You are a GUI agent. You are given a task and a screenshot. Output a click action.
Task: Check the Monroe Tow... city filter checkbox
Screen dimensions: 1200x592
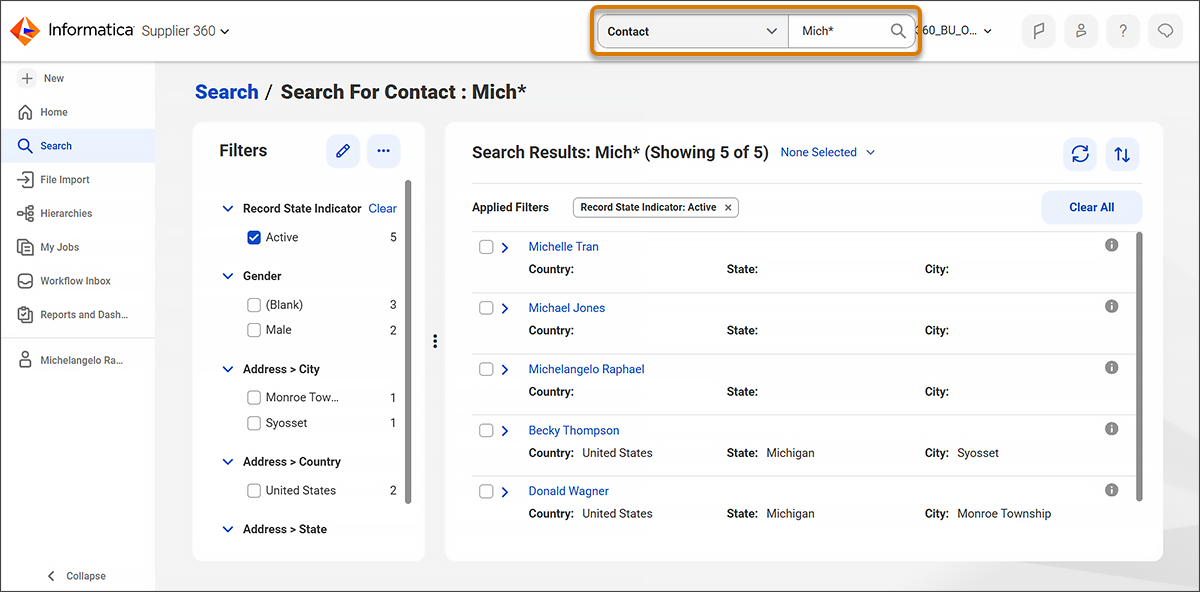pos(254,398)
